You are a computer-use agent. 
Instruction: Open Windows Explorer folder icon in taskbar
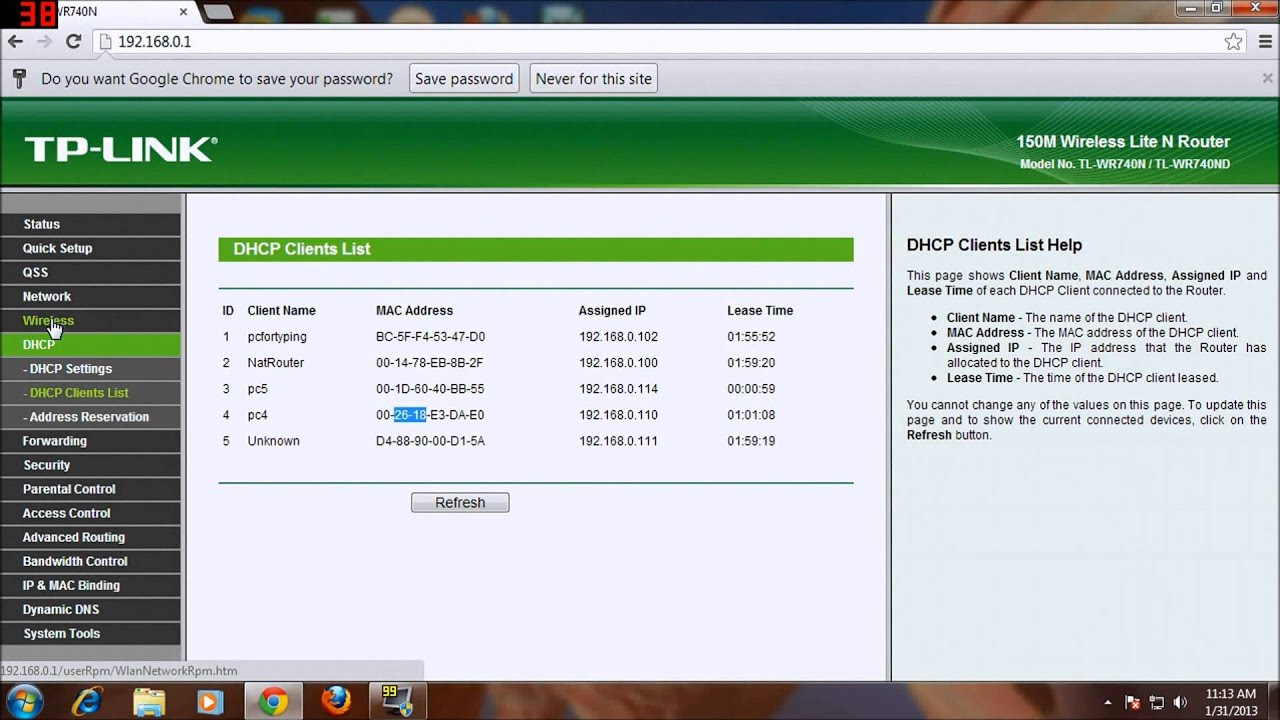pos(149,702)
